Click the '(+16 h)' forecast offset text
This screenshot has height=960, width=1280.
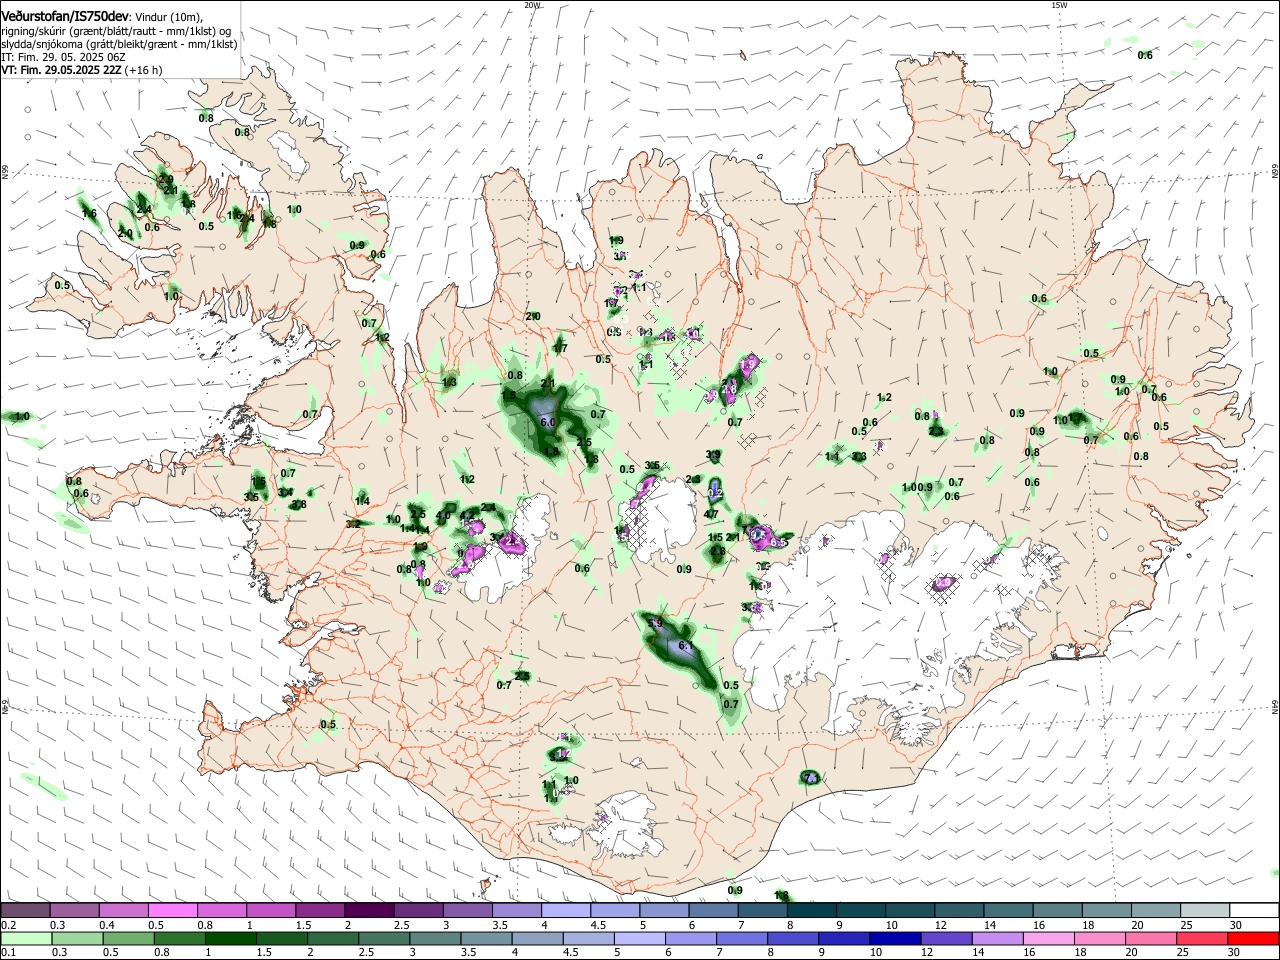click(144, 70)
